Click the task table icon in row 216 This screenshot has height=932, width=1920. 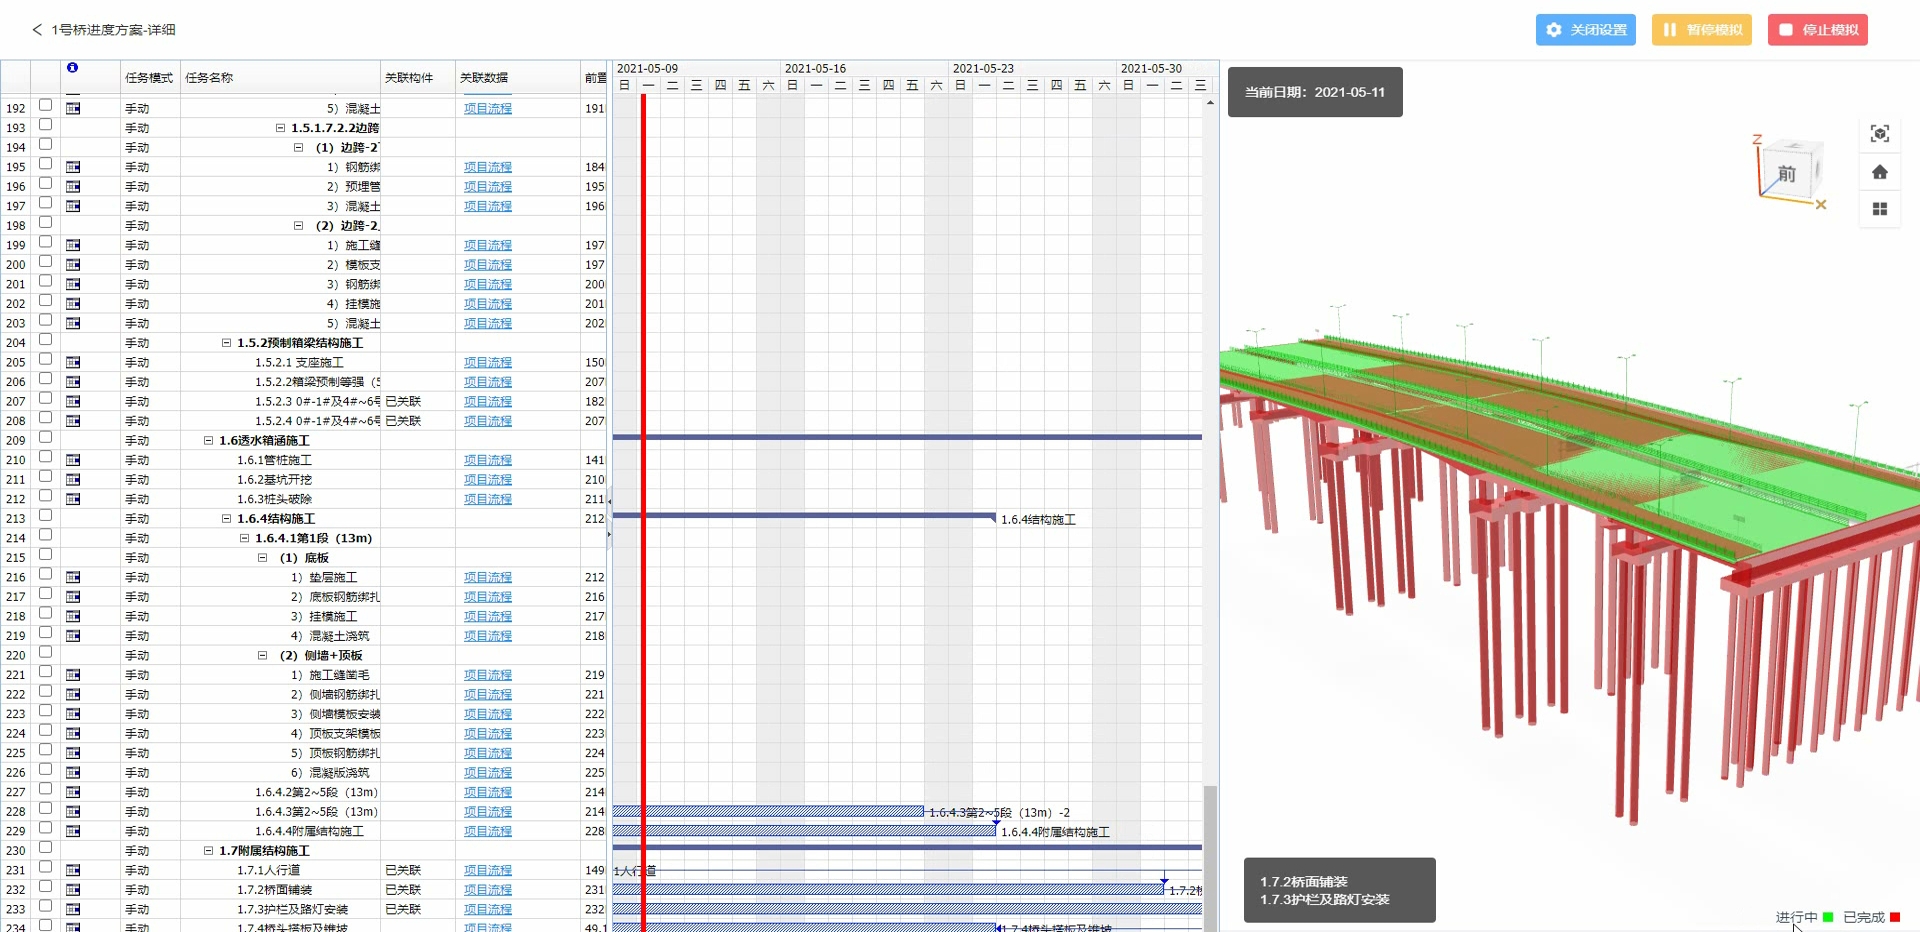[x=73, y=577]
